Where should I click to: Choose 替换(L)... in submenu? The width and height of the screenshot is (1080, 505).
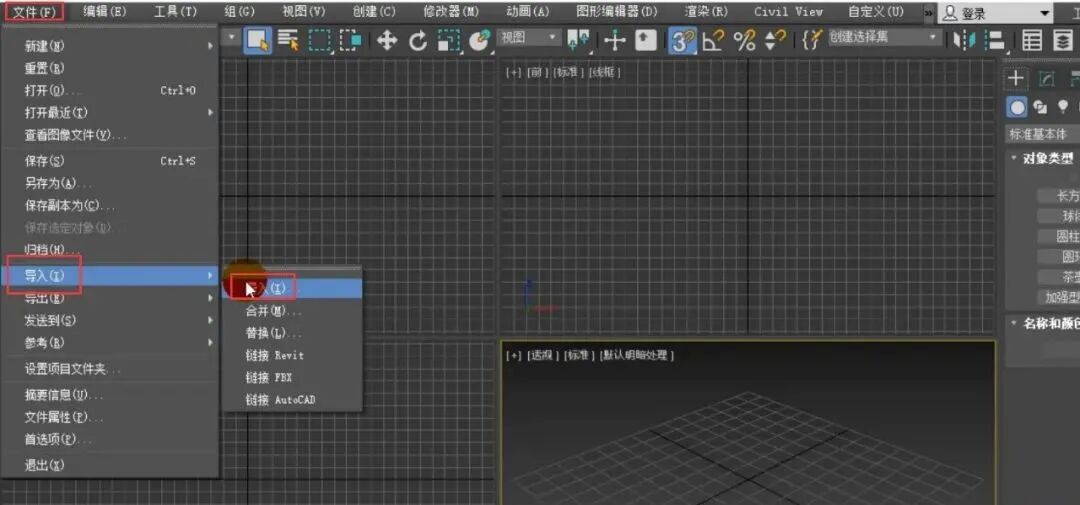click(293, 333)
